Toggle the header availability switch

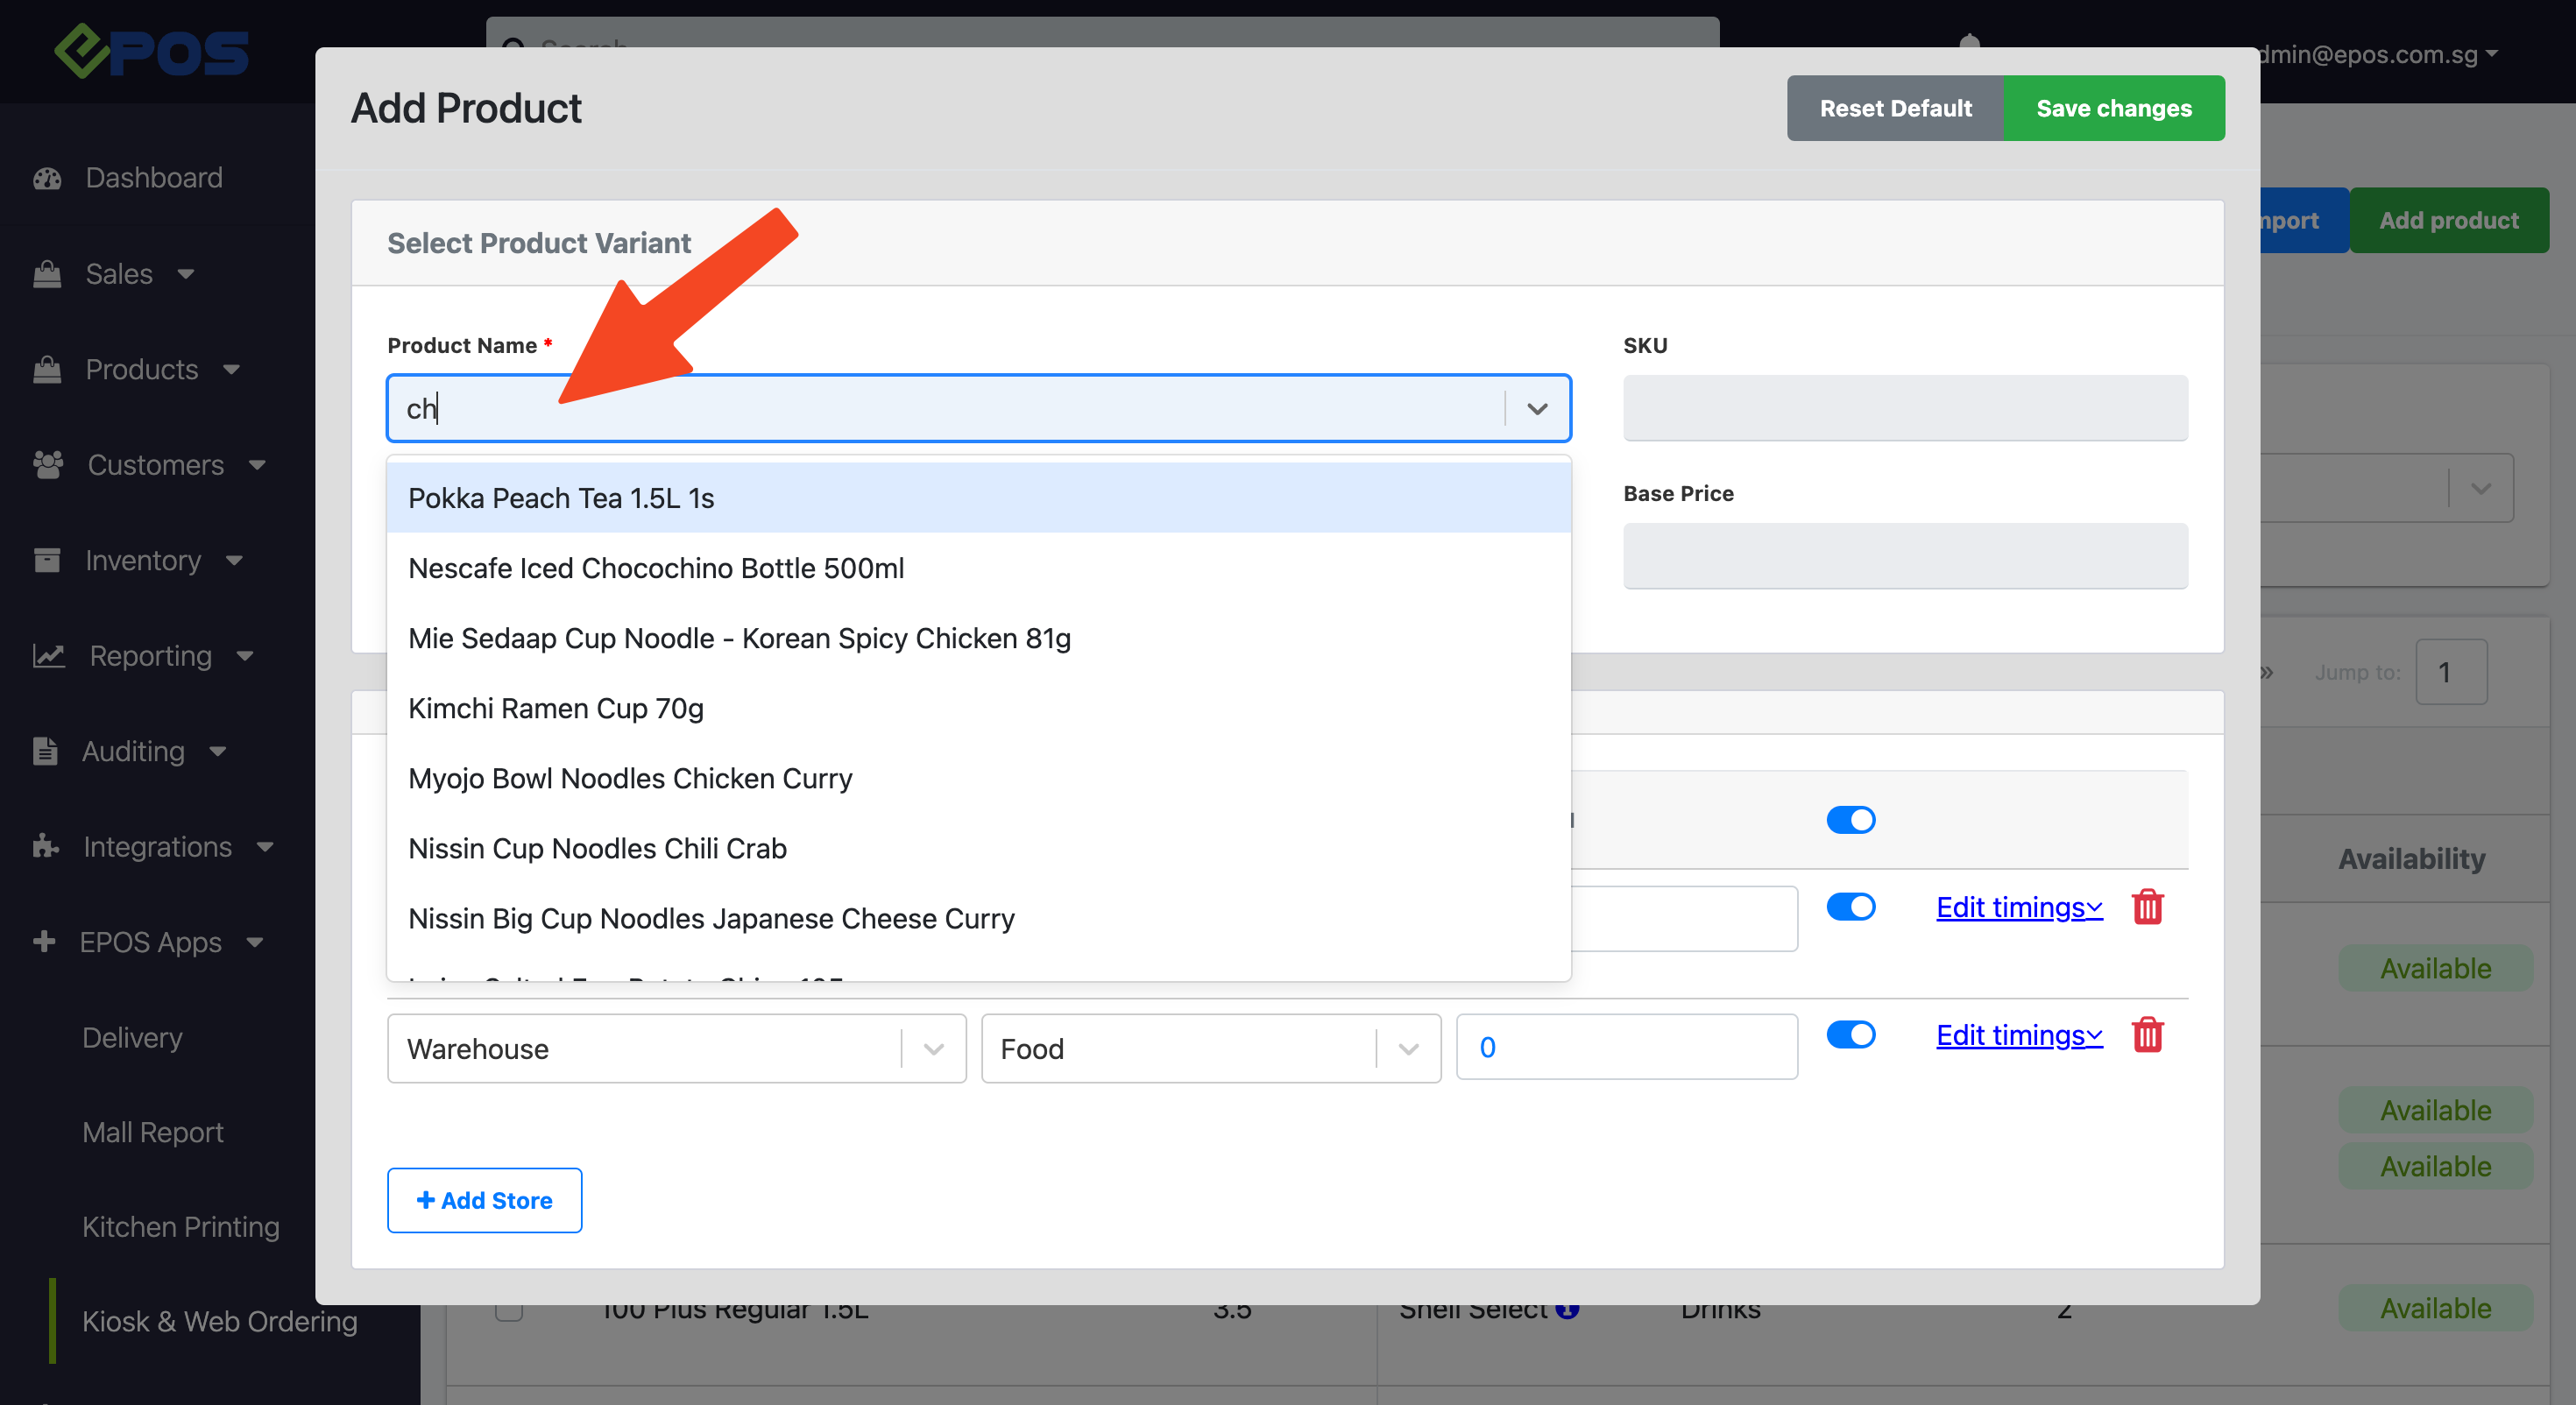(x=1850, y=820)
